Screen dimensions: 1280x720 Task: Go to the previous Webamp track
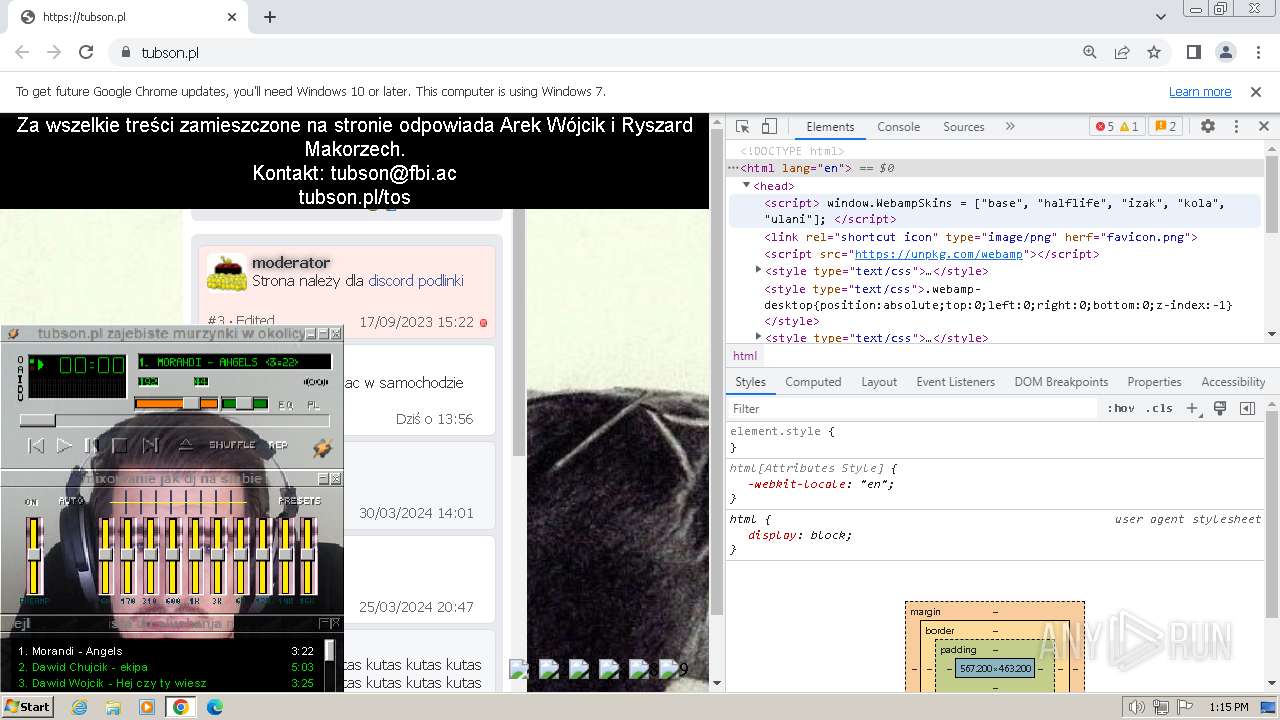tap(36, 445)
